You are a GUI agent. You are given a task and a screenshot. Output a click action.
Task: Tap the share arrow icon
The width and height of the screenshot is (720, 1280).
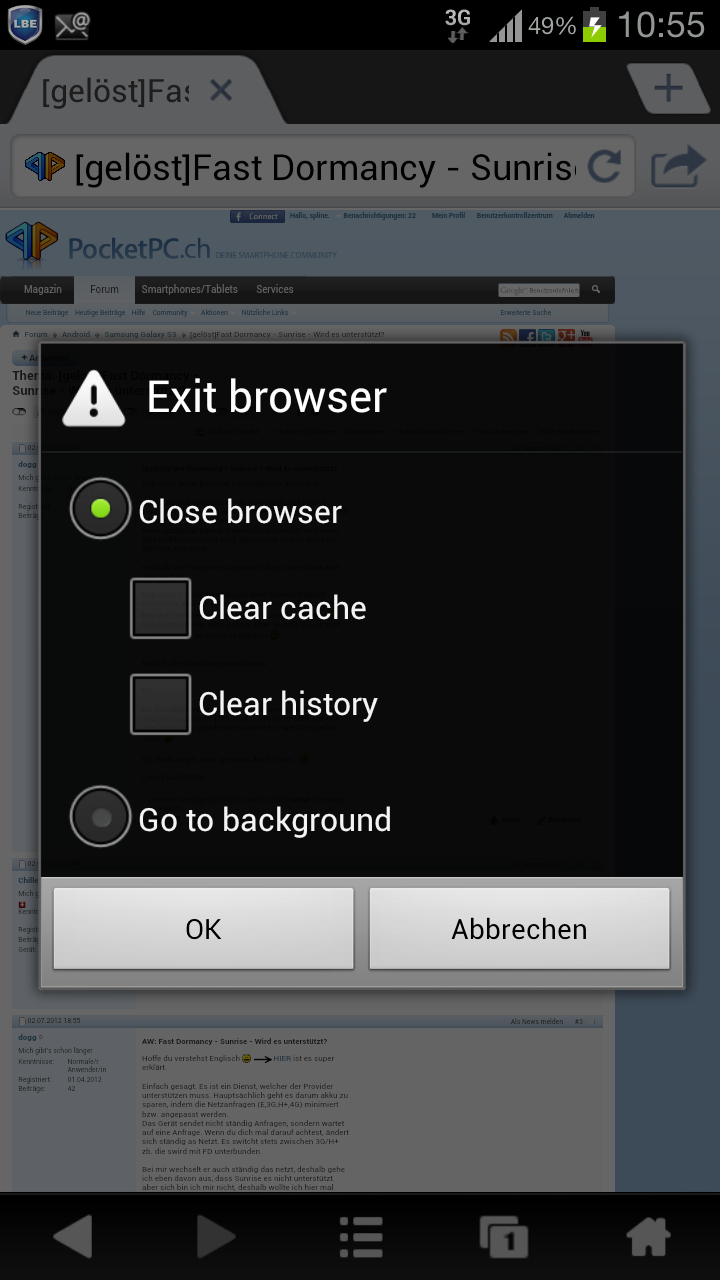tap(679, 166)
